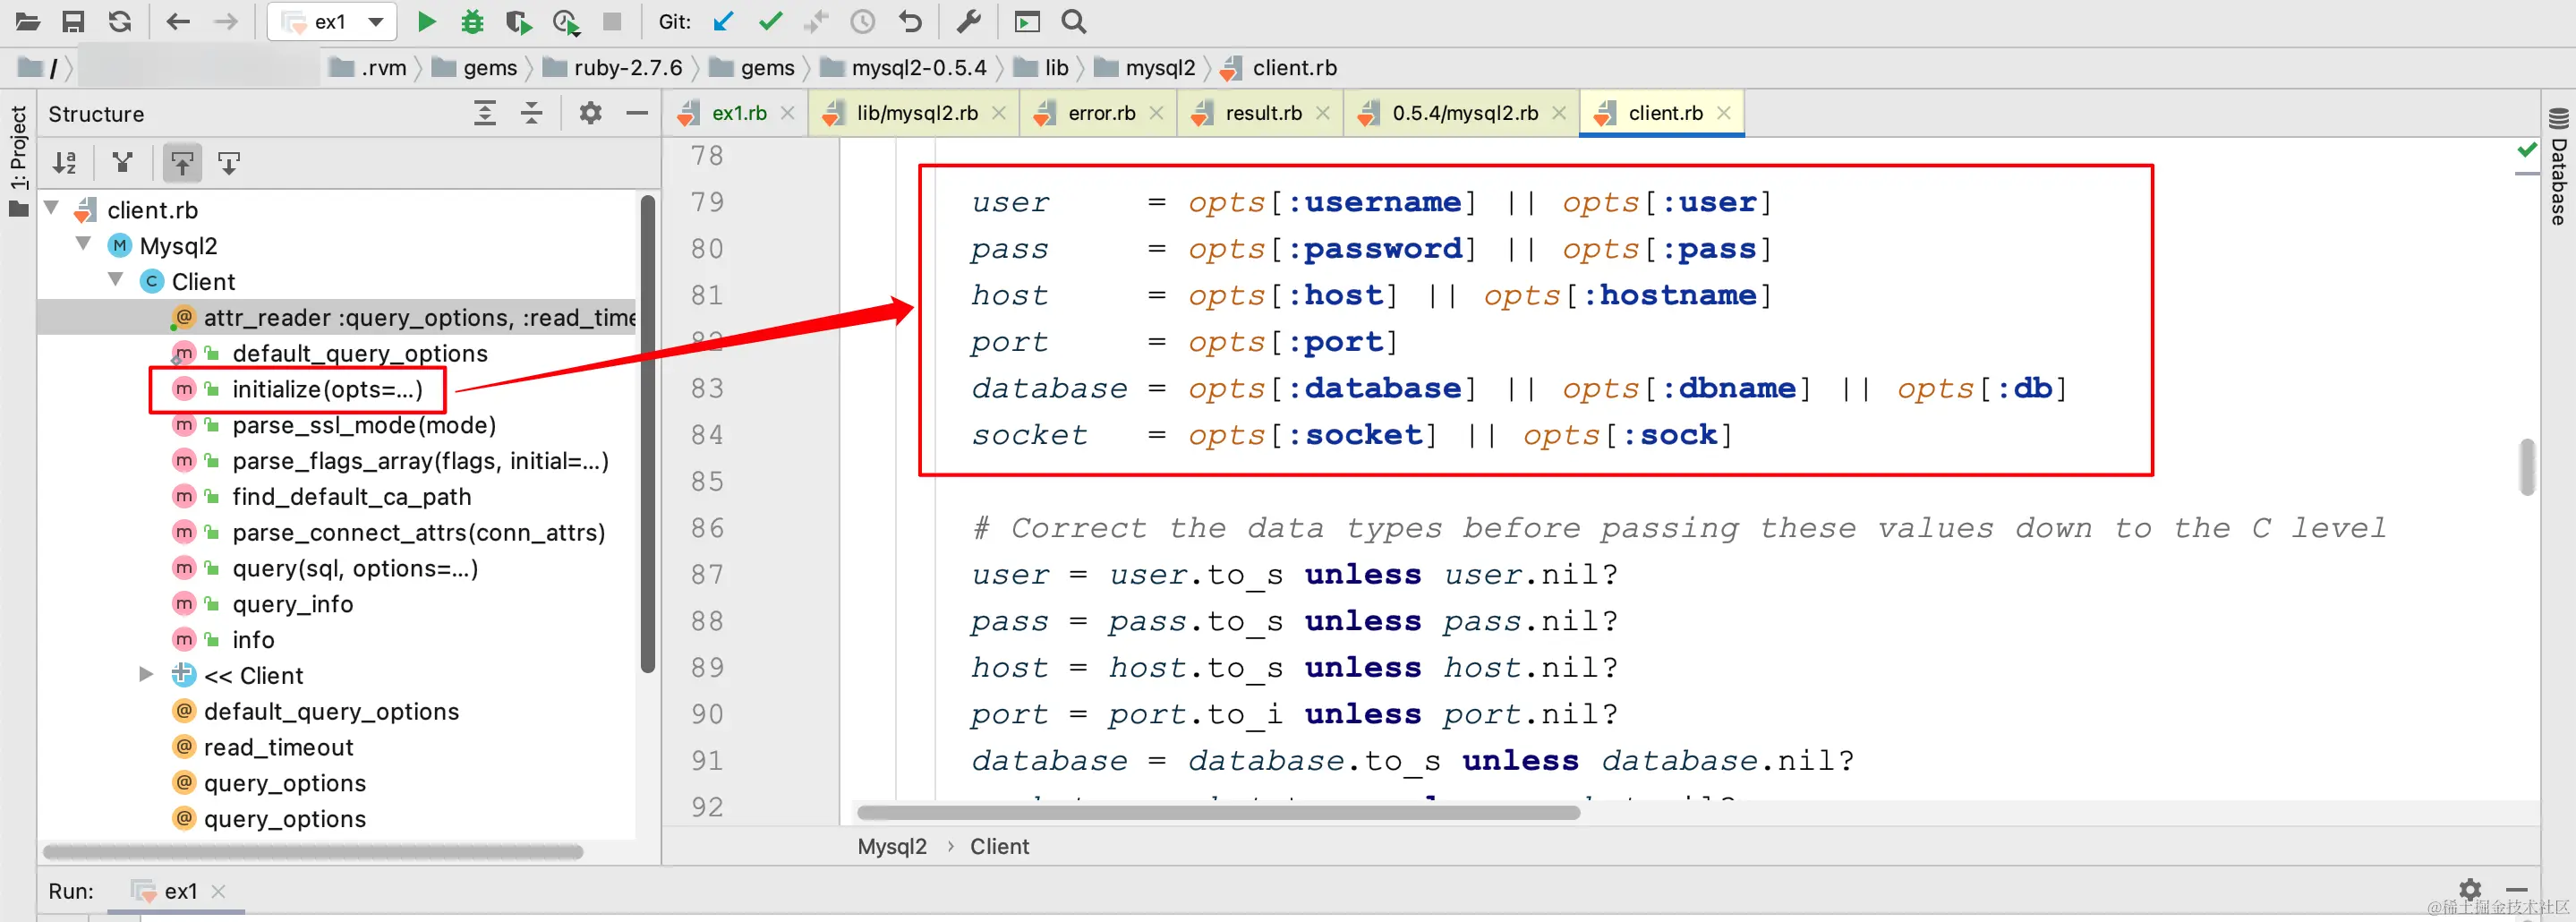
Task: Click the Structure panel vertical scrollbar
Action: tap(647, 434)
